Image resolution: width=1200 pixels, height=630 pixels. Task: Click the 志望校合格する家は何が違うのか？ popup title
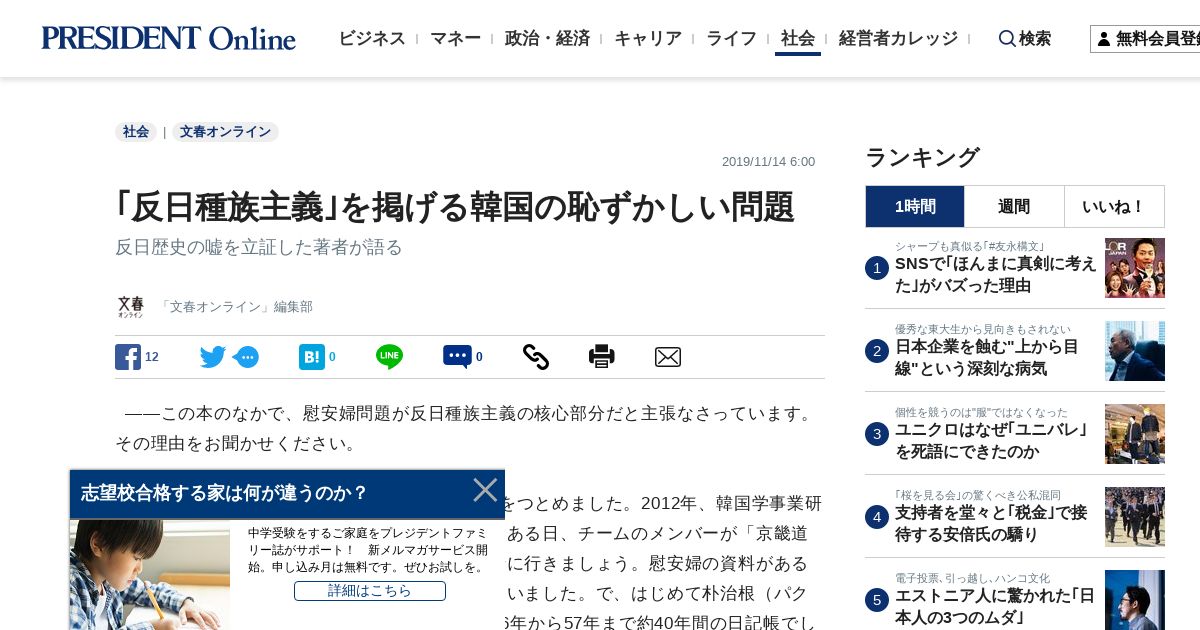tap(224, 493)
